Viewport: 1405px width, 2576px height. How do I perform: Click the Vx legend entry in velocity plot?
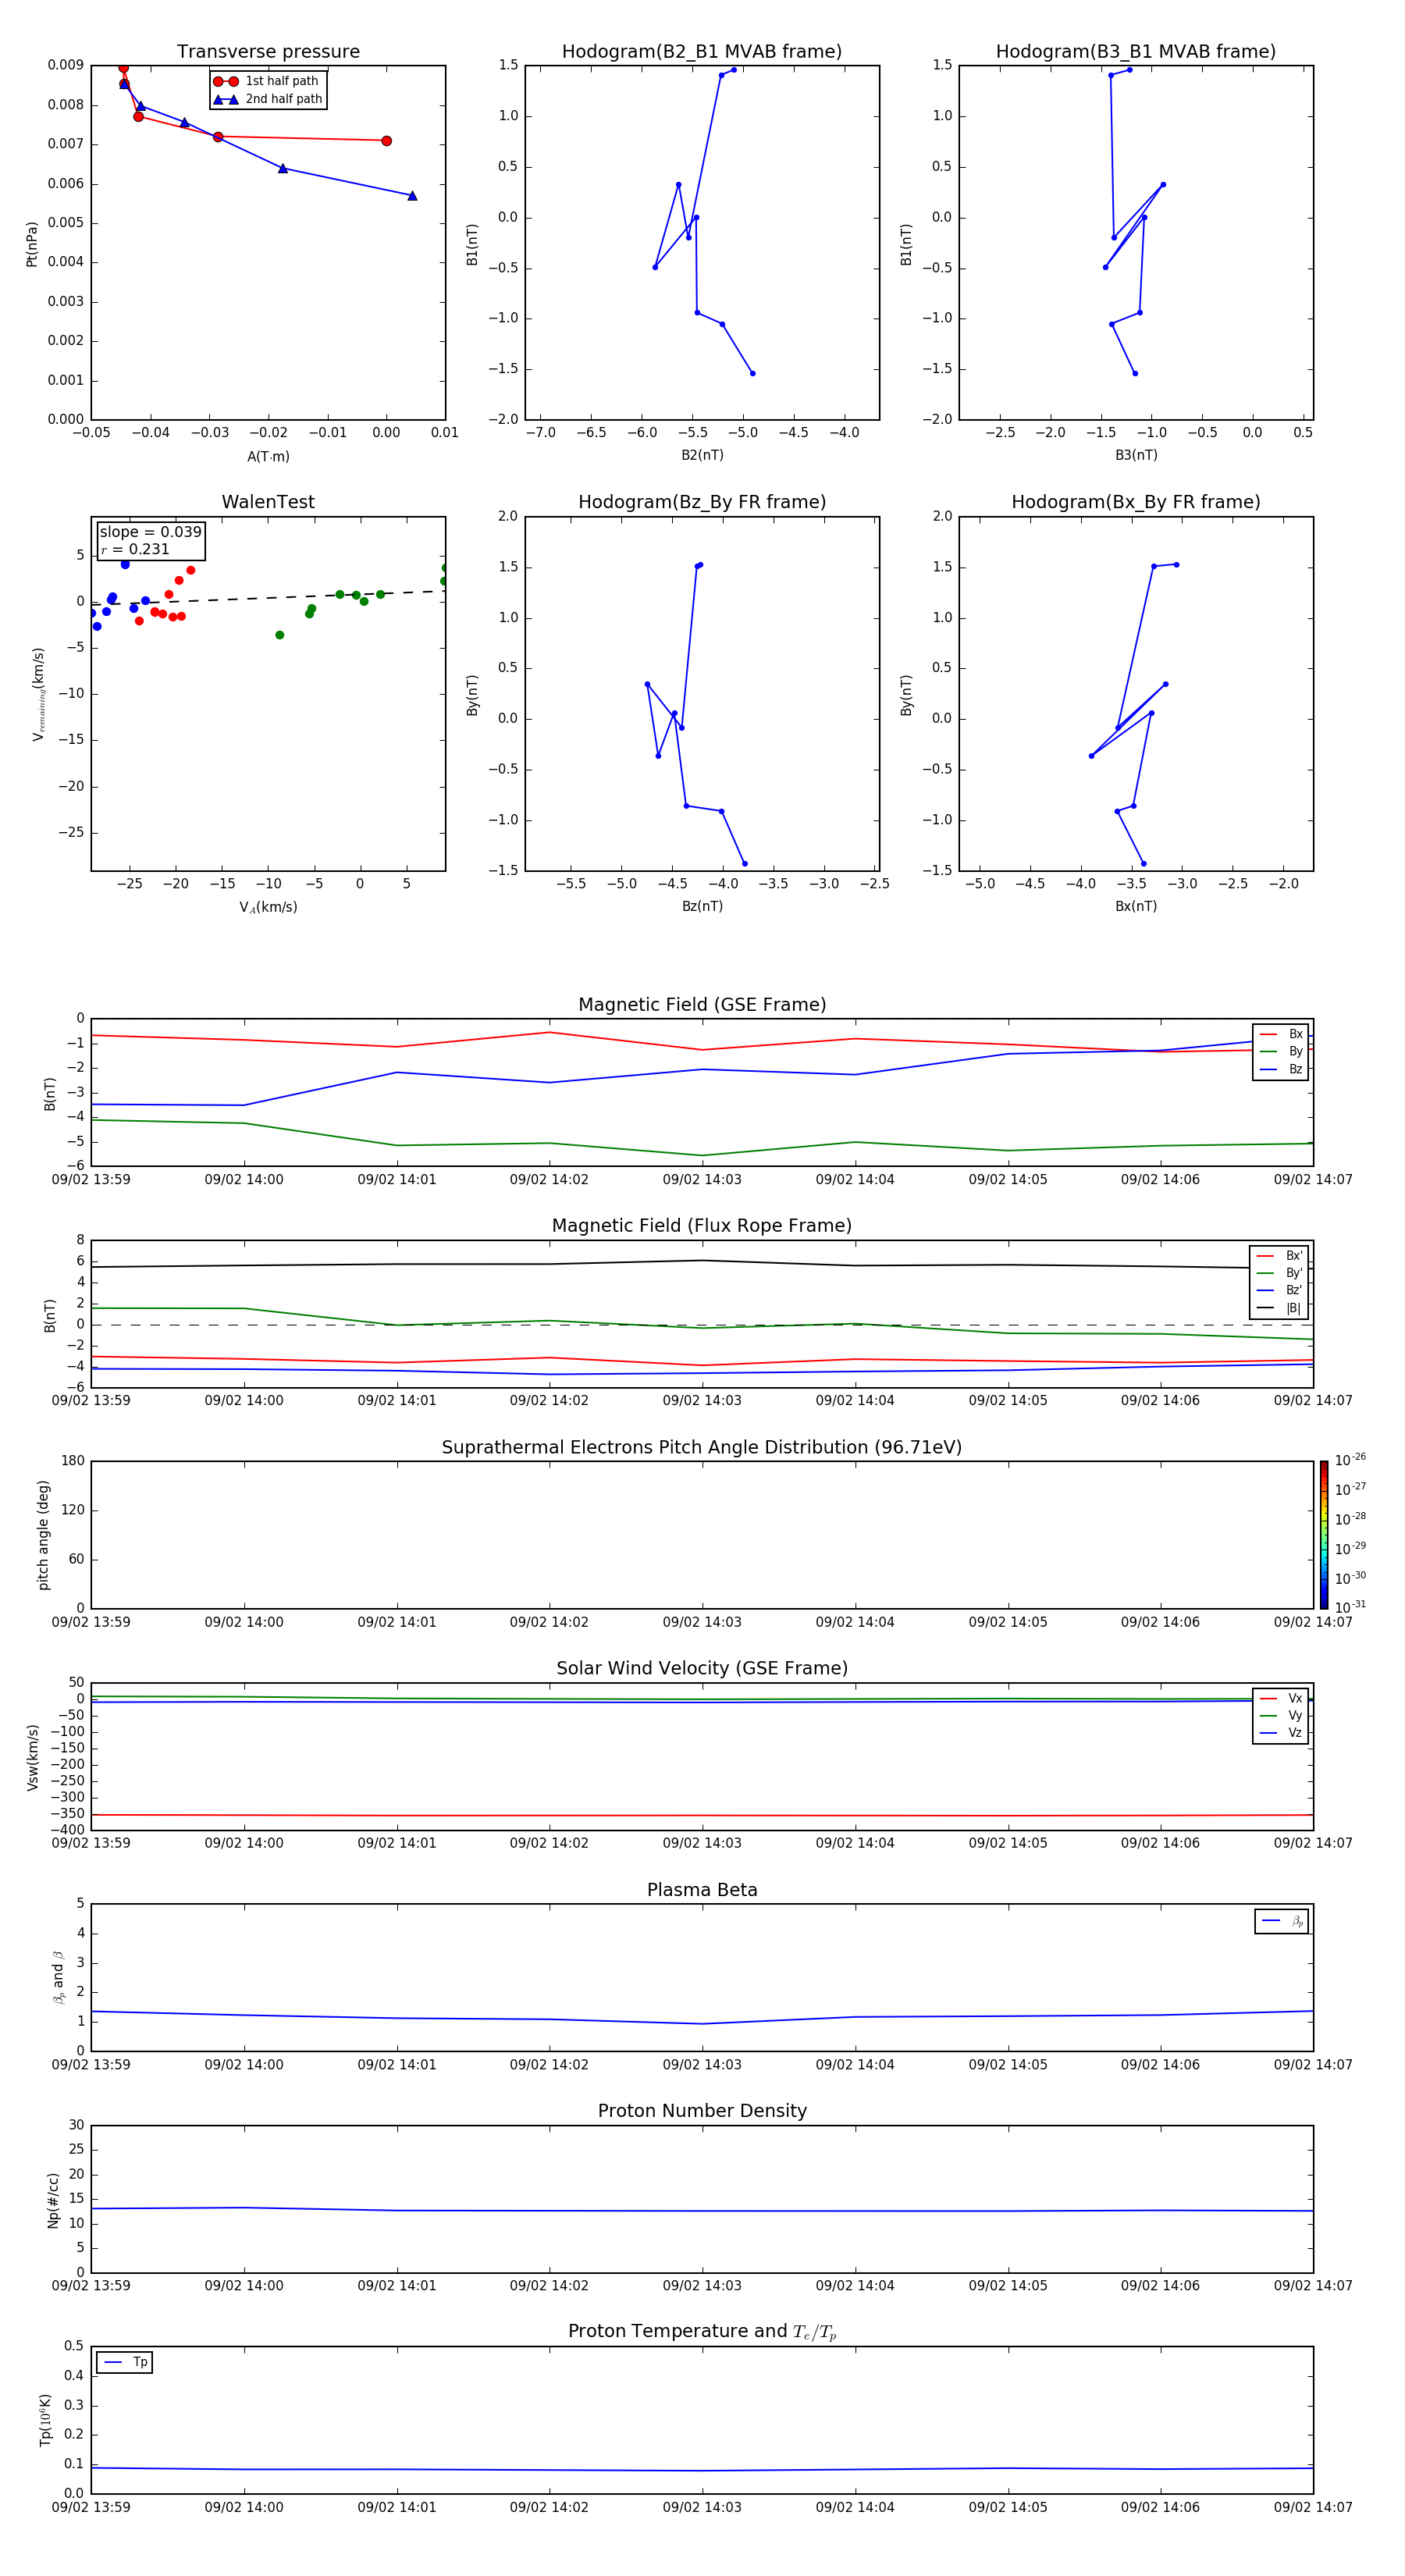coord(1281,1698)
